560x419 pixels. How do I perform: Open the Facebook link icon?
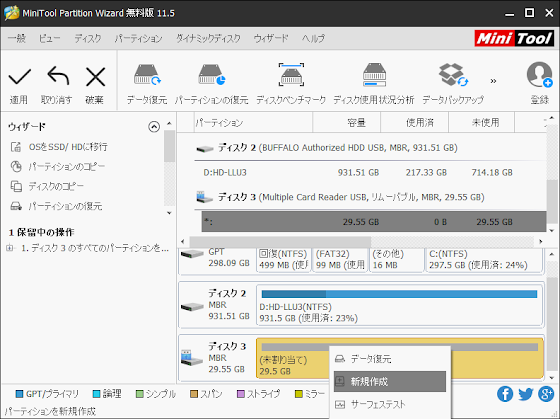point(505,394)
